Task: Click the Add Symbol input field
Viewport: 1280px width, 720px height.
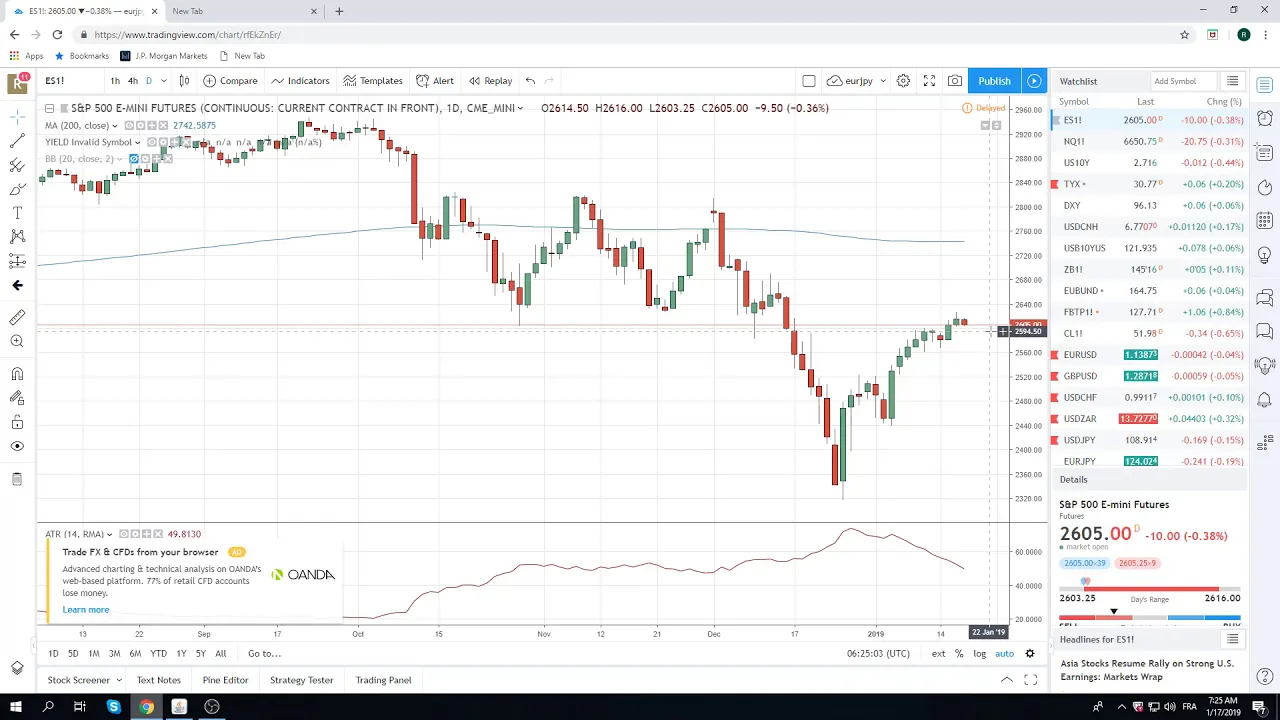Action: click(x=1182, y=81)
